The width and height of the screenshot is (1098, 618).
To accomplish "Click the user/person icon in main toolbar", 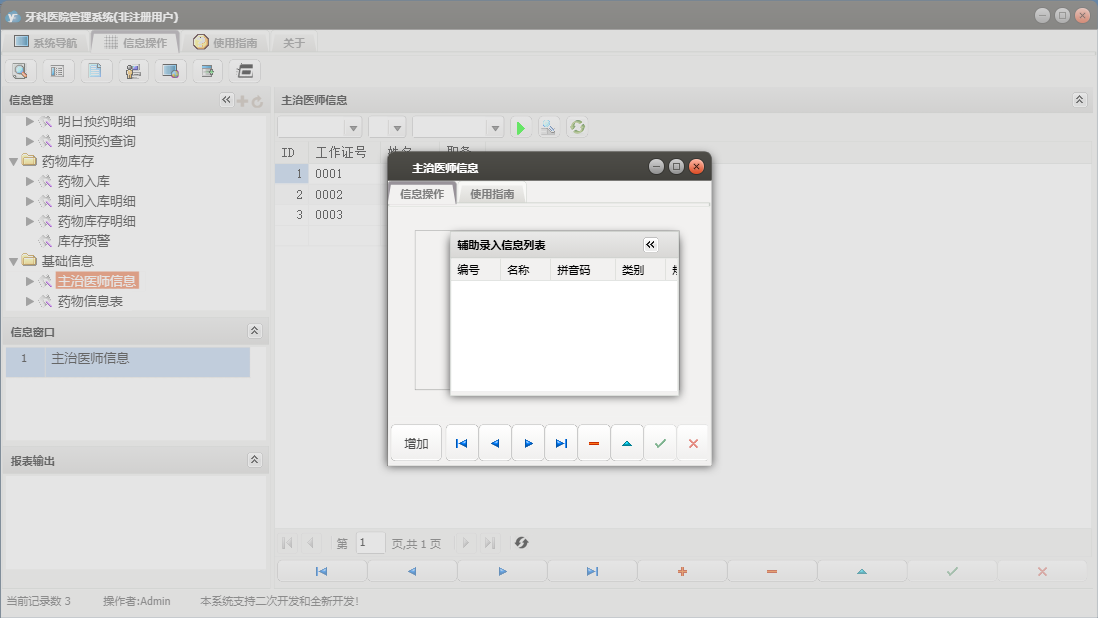I will pyautogui.click(x=133, y=71).
